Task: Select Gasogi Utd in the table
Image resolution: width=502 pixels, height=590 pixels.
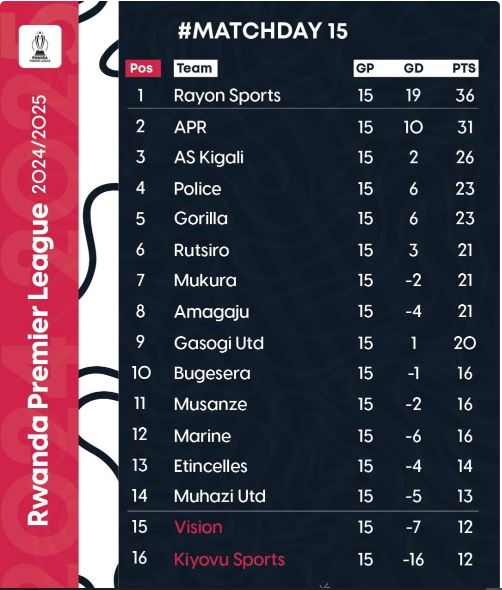Action: pyautogui.click(x=219, y=343)
